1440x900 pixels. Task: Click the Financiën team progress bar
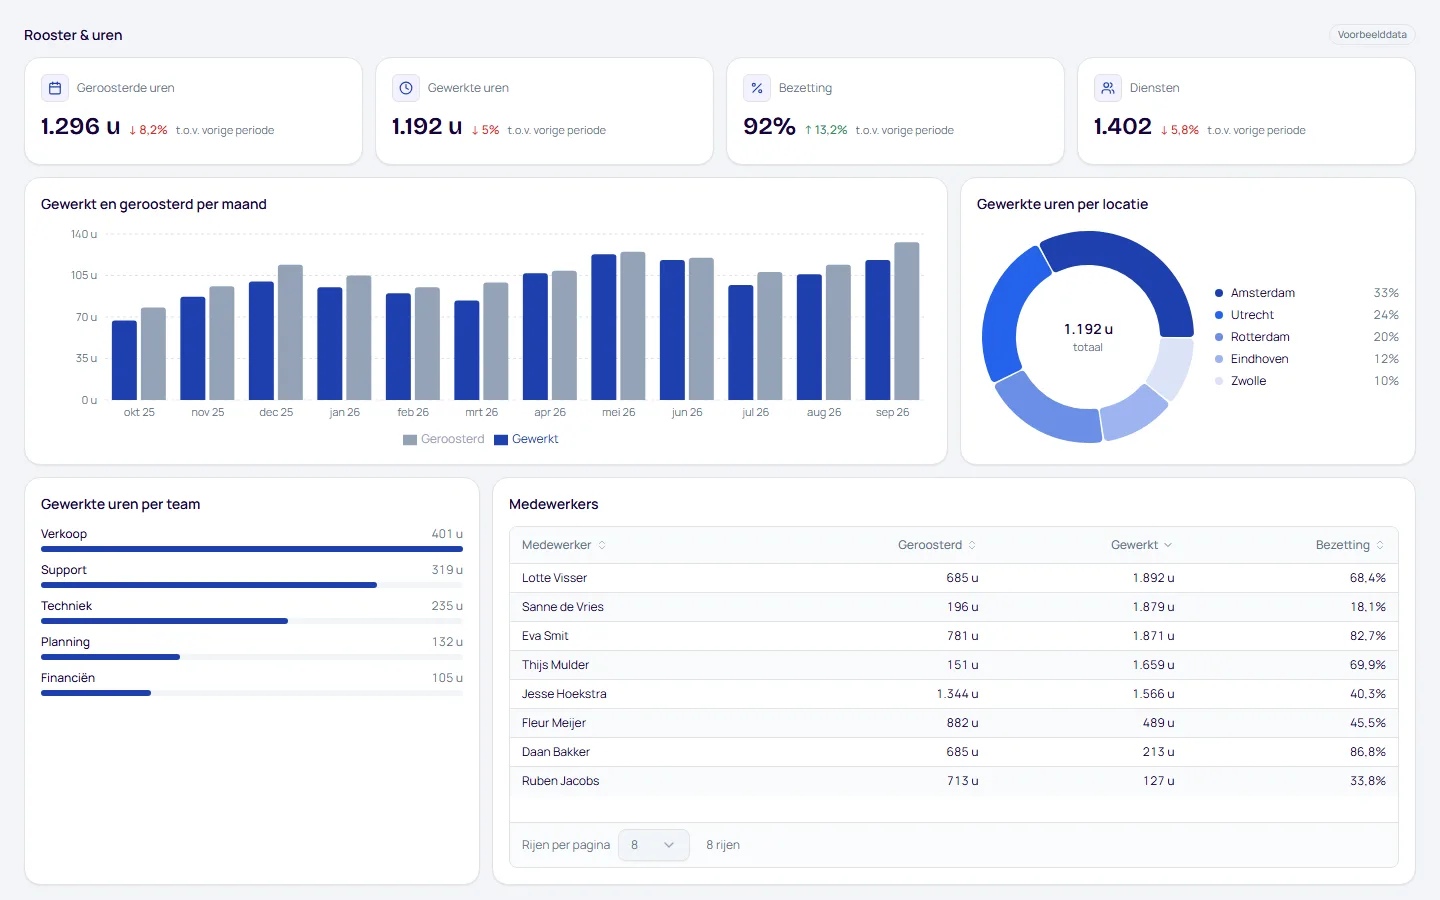pos(252,693)
